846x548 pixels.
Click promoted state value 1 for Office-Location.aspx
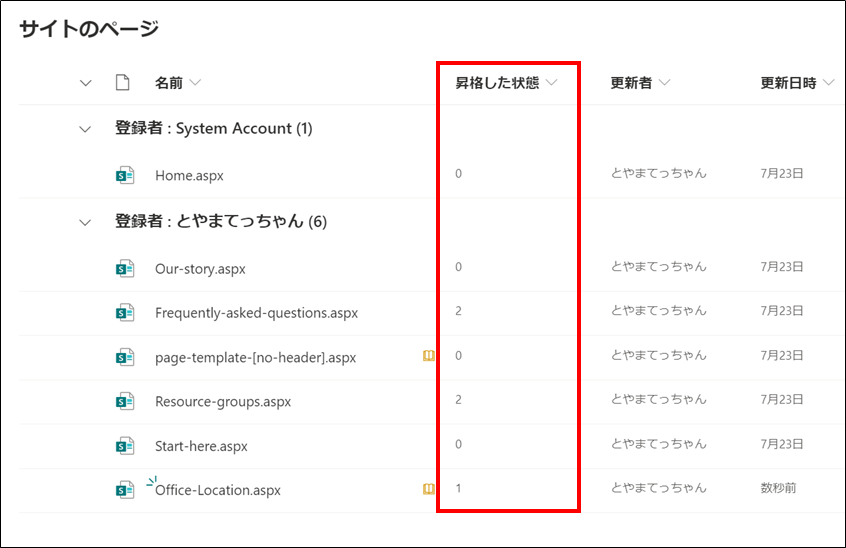(x=459, y=489)
